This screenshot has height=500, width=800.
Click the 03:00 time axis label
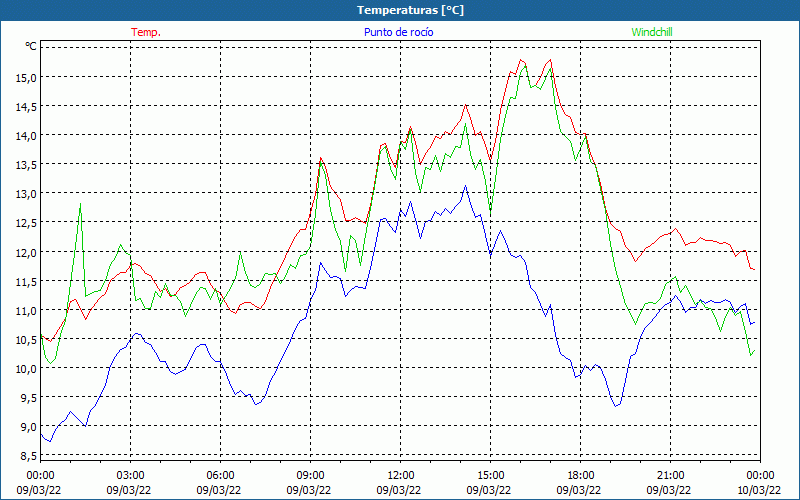point(131,476)
